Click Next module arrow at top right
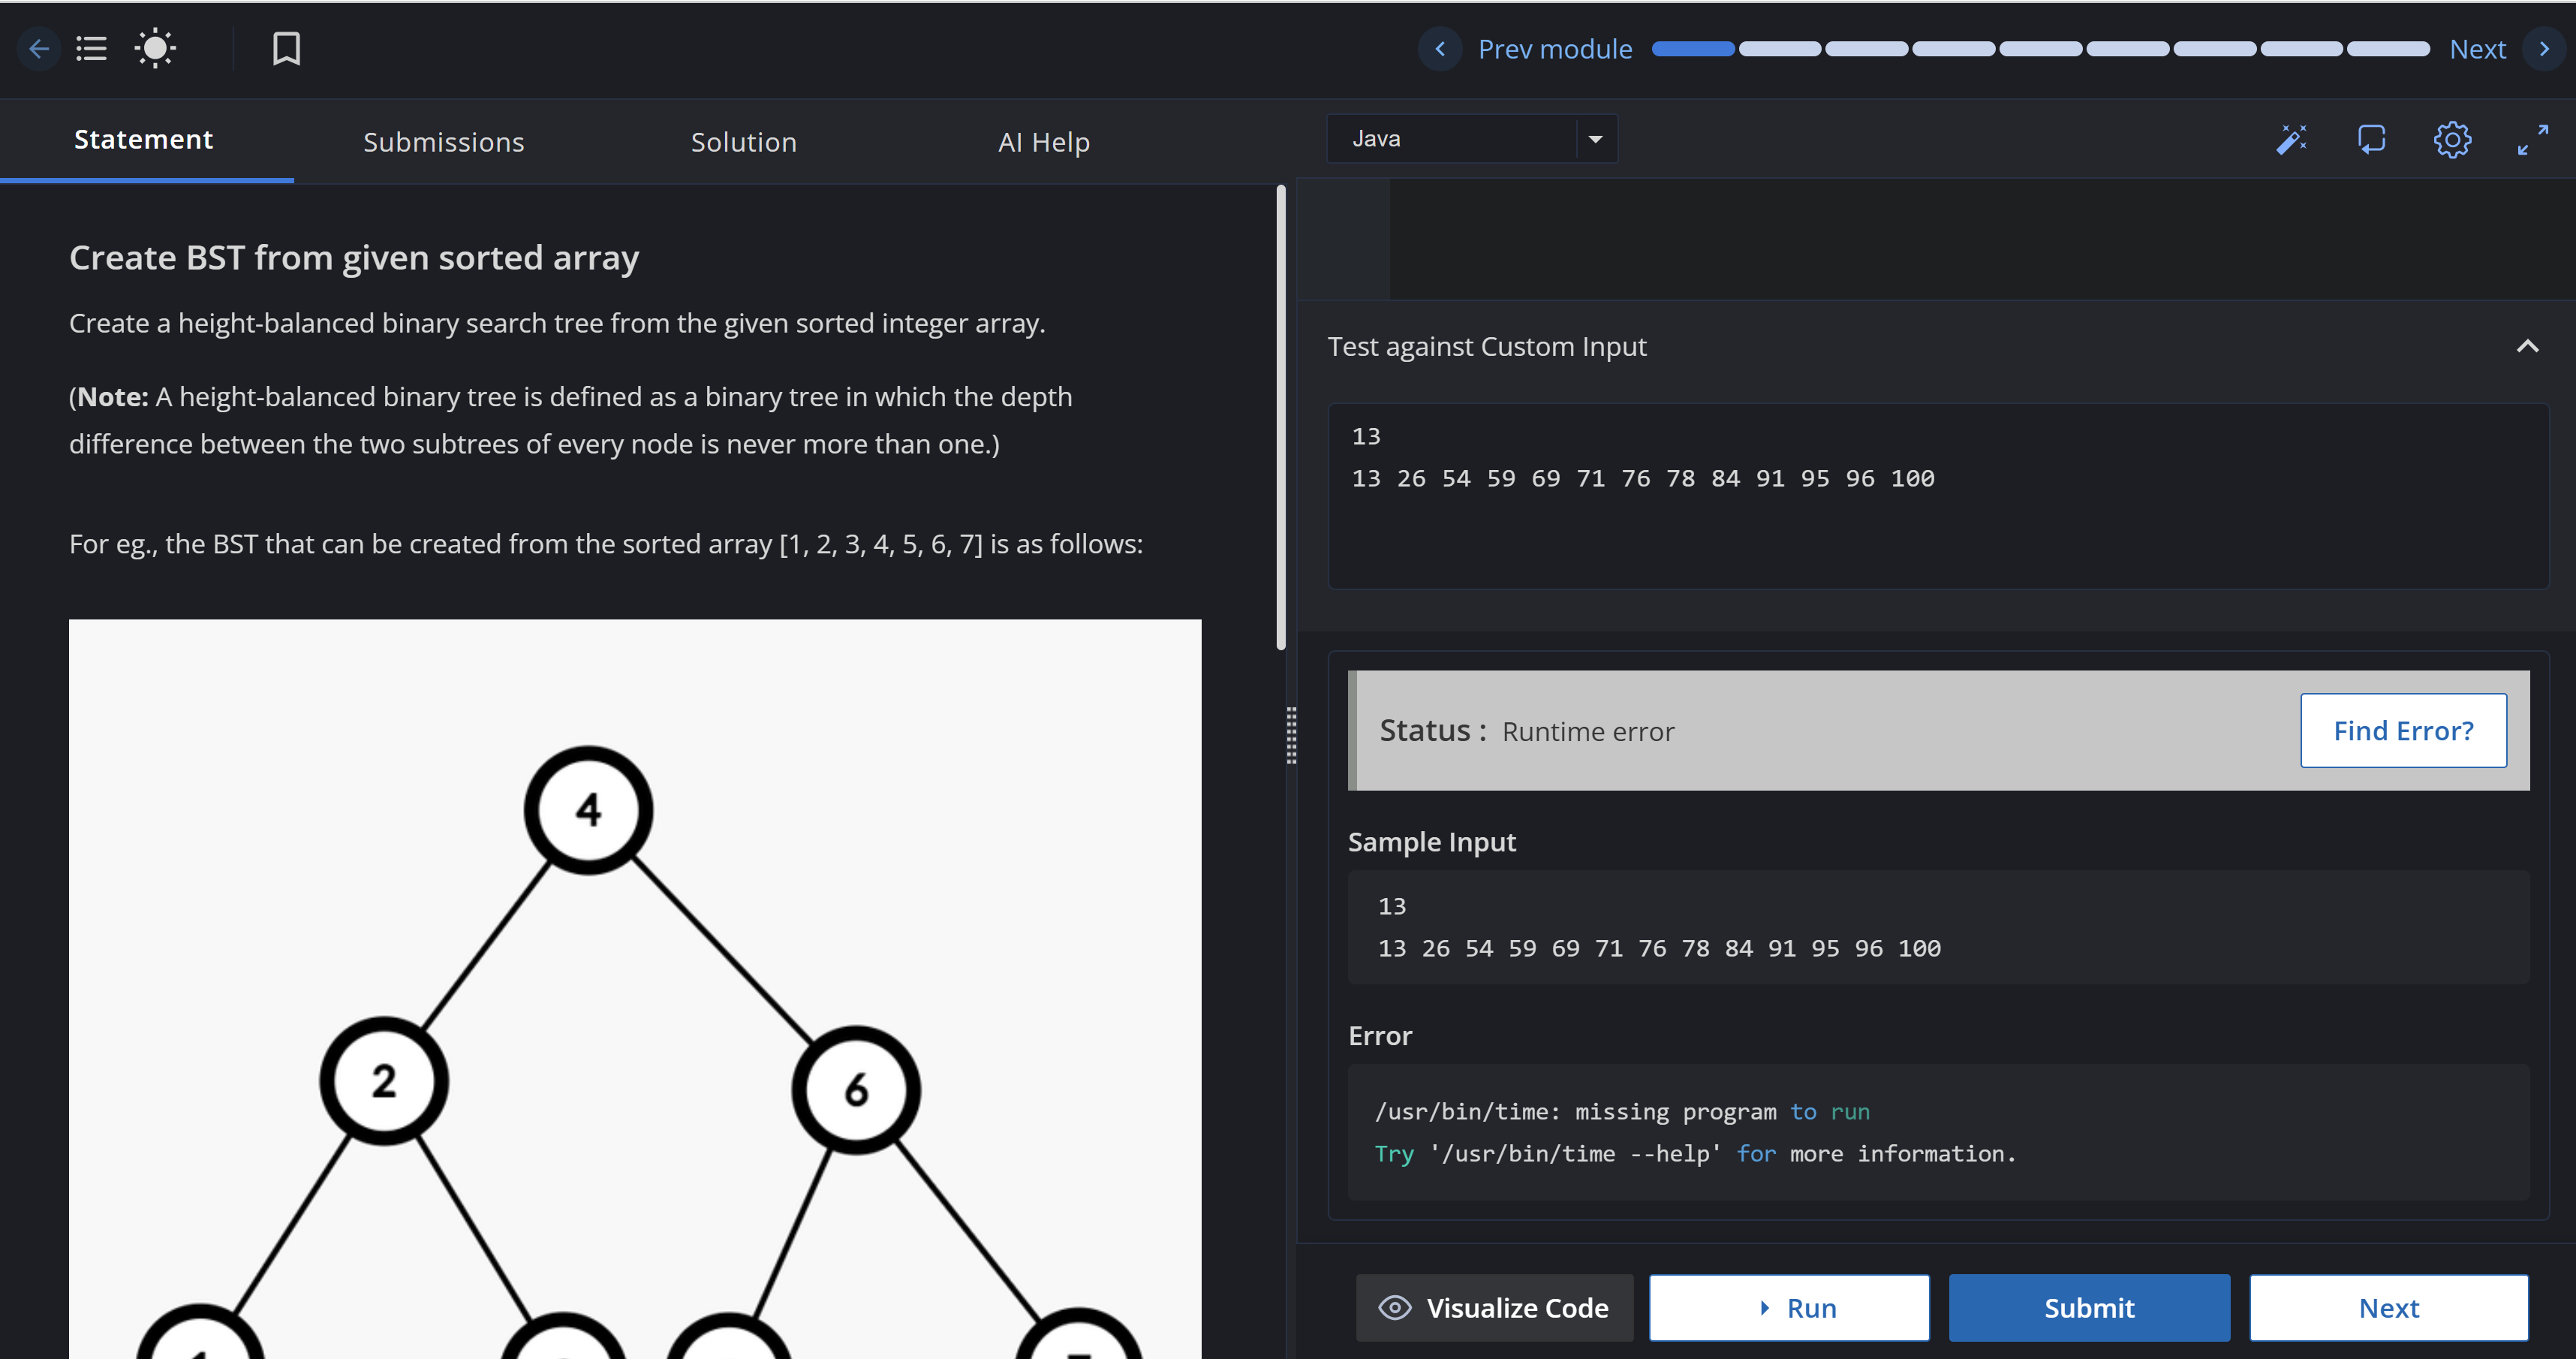 (x=2543, y=49)
